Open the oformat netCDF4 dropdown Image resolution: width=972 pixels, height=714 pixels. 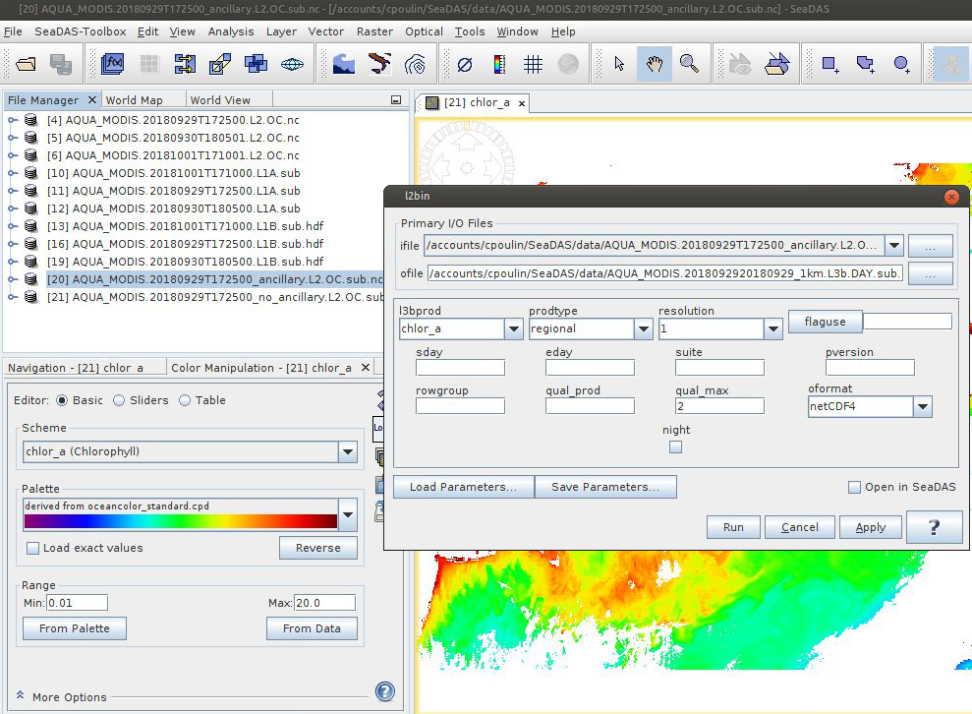pyautogui.click(x=922, y=407)
